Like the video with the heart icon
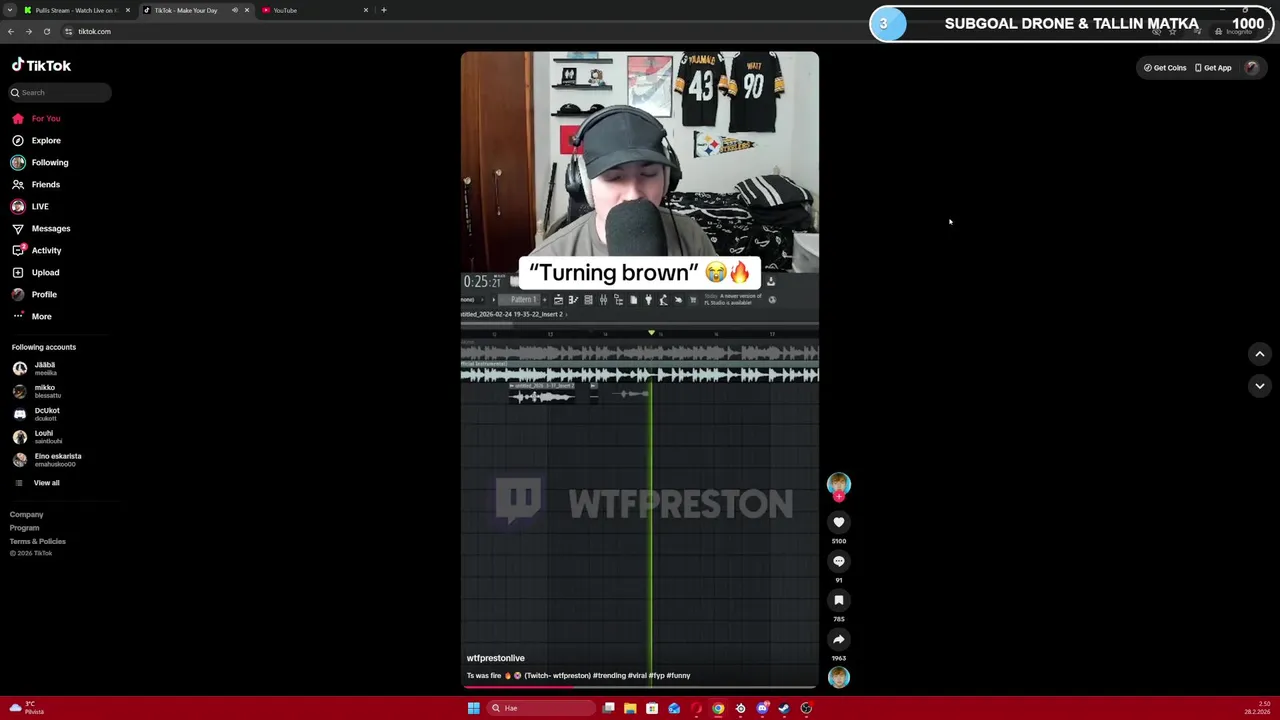Screen dimensions: 1280x720 pos(839,522)
